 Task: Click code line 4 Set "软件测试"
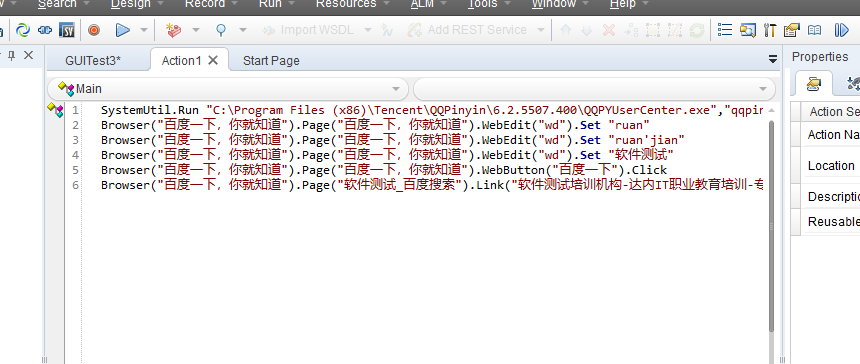coord(387,155)
